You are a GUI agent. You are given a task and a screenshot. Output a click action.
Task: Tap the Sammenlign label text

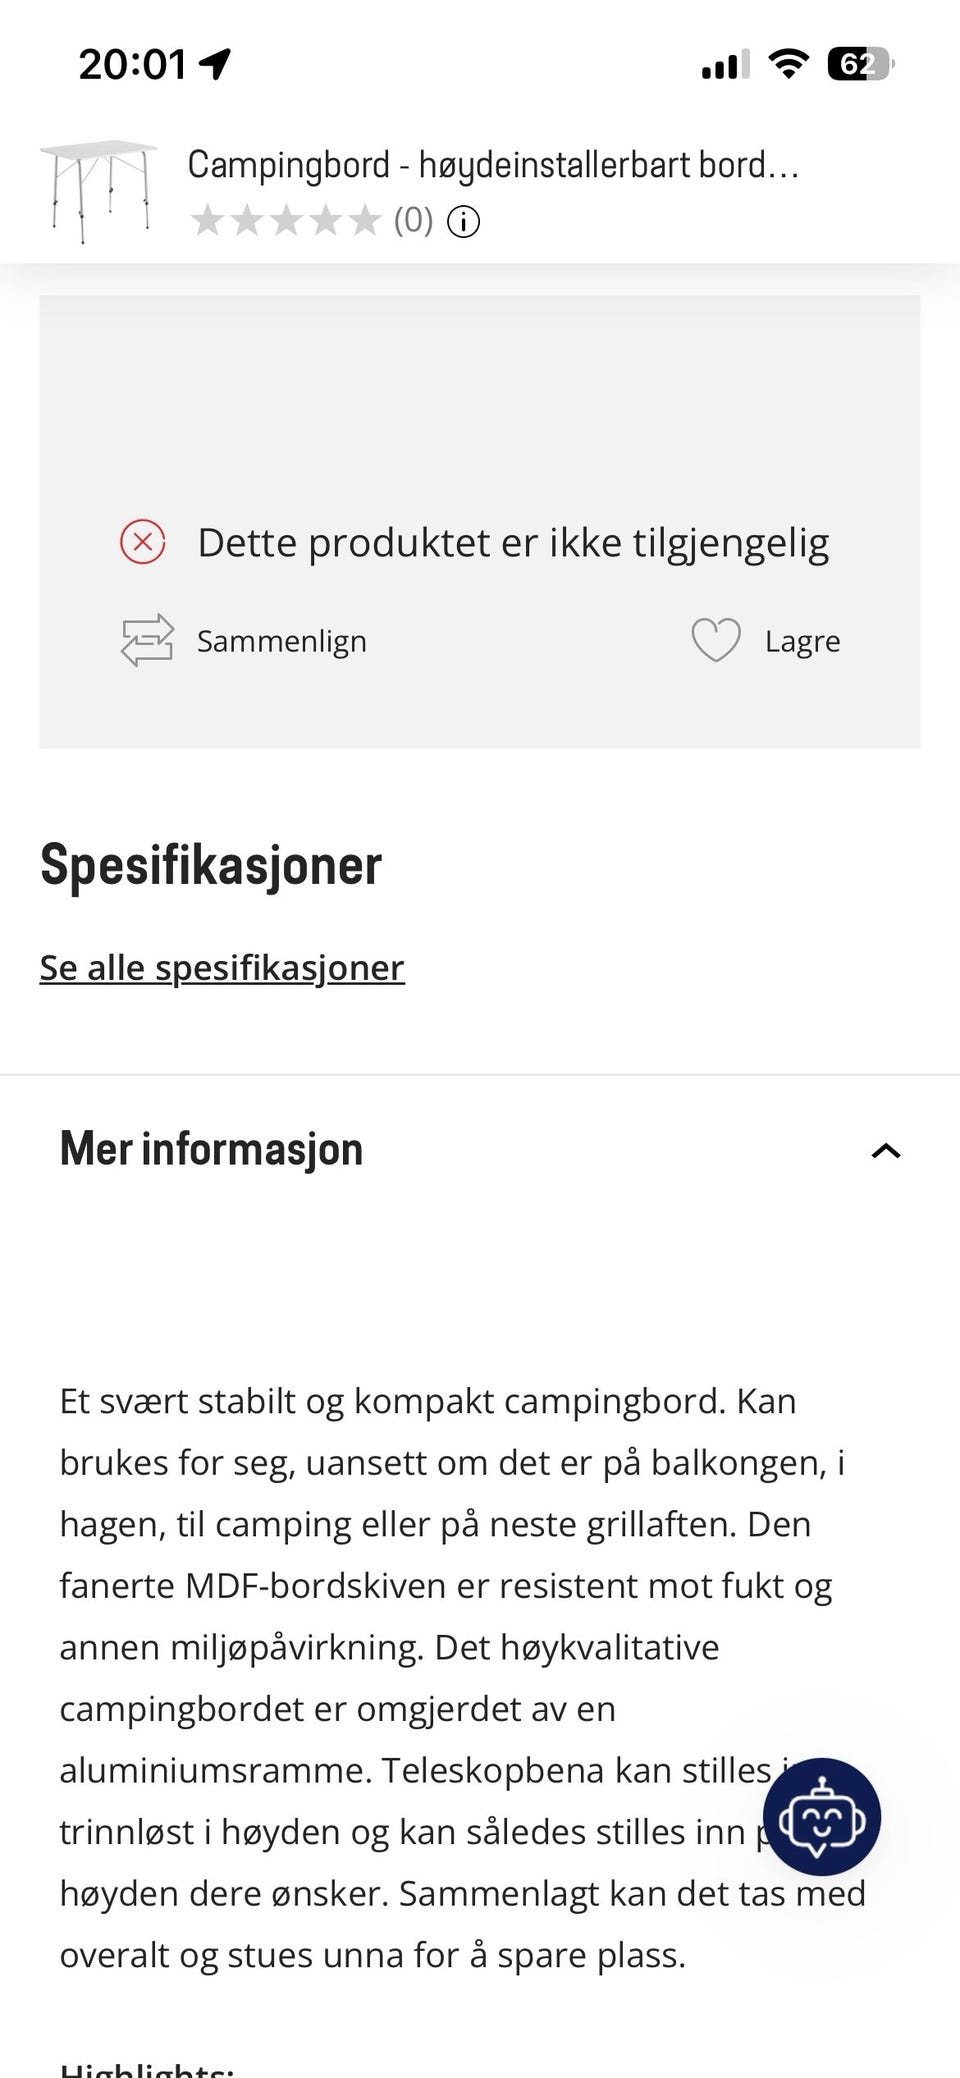click(x=282, y=641)
